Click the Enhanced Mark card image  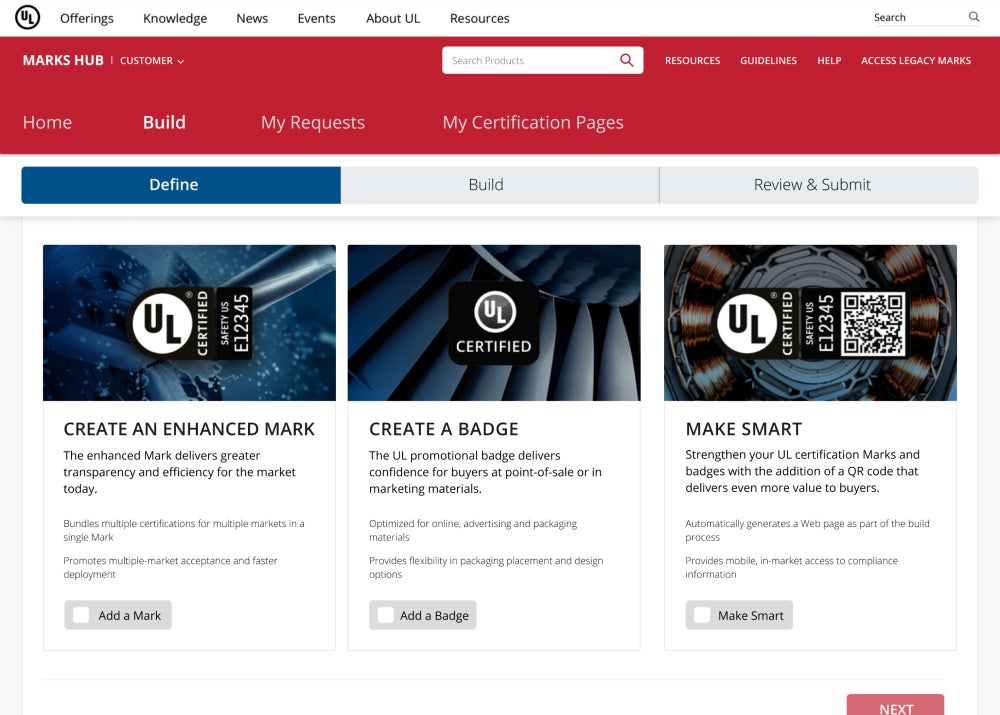tap(189, 323)
